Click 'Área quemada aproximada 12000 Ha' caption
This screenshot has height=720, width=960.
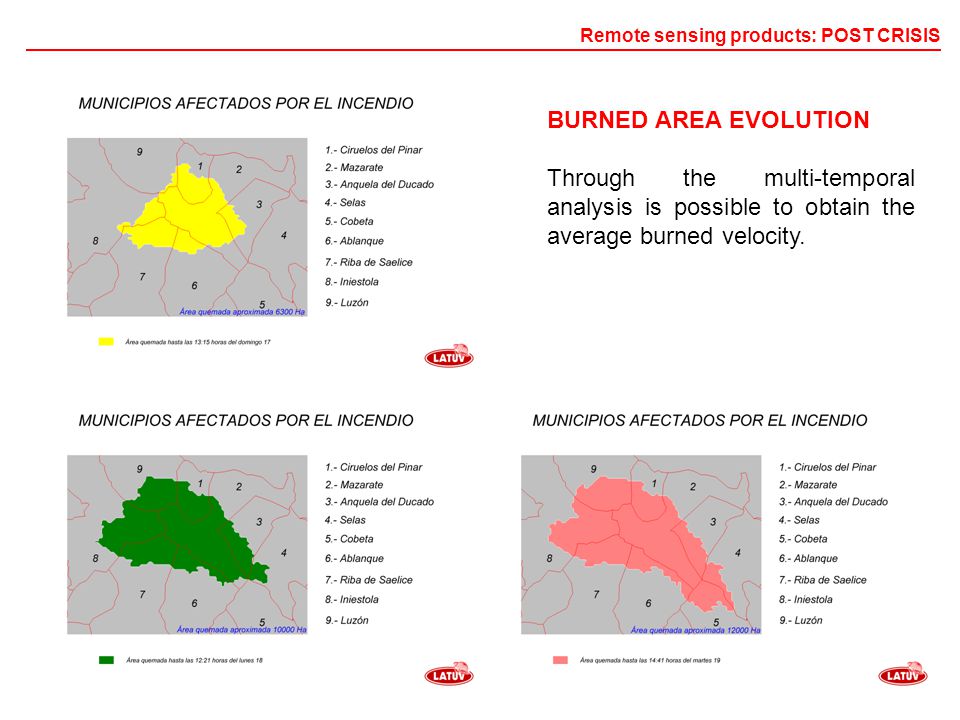[x=696, y=629]
